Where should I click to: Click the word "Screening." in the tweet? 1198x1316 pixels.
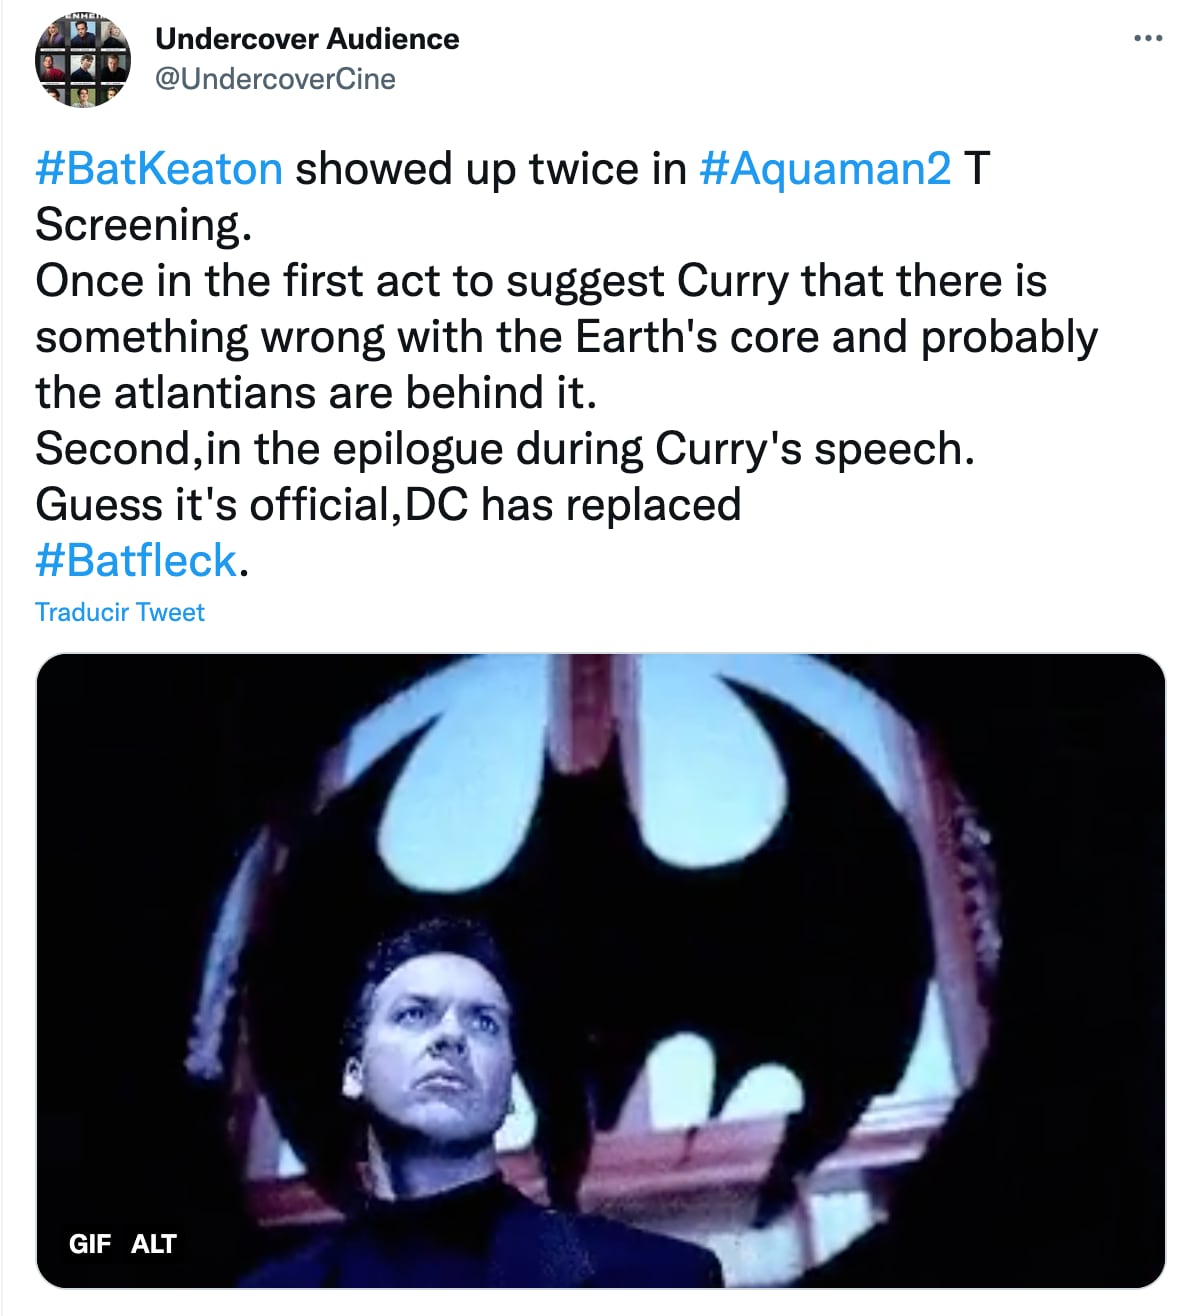[143, 225]
